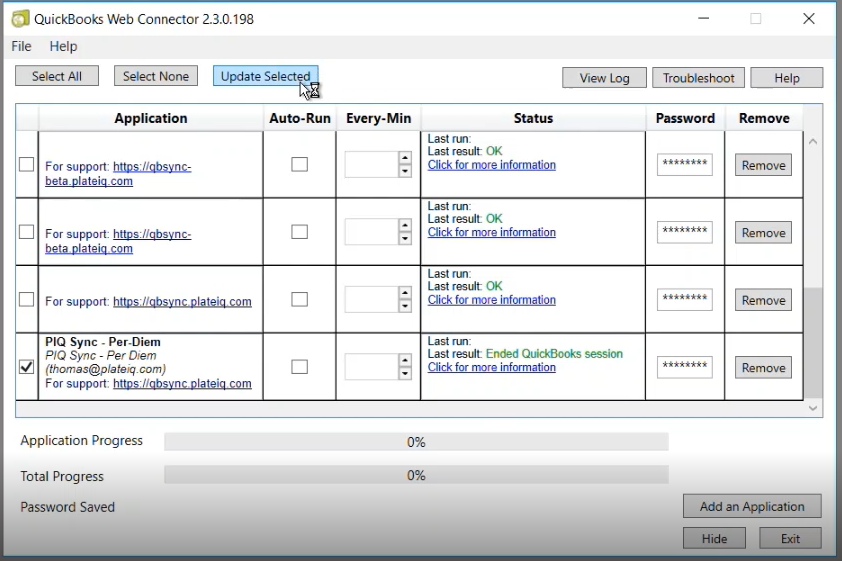Tick the first qbsync-beta row selection checkbox

(x=26, y=164)
